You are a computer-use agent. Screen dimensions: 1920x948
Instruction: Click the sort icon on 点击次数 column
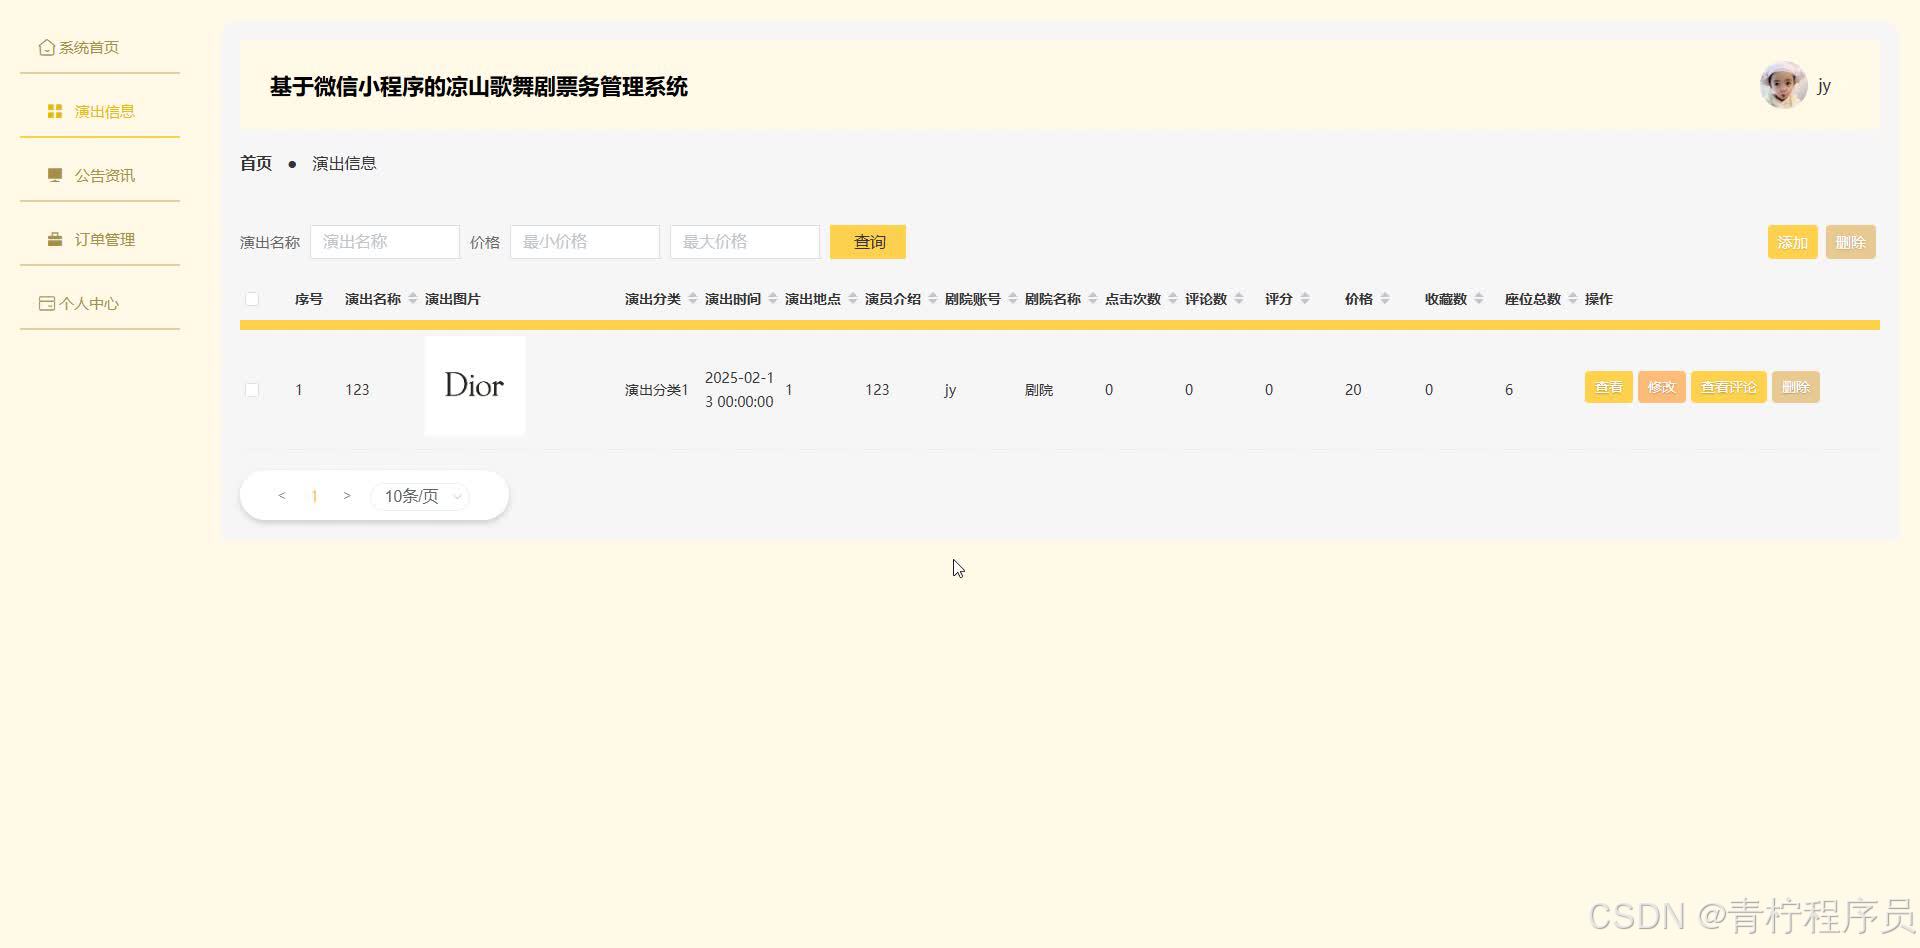coord(1171,297)
